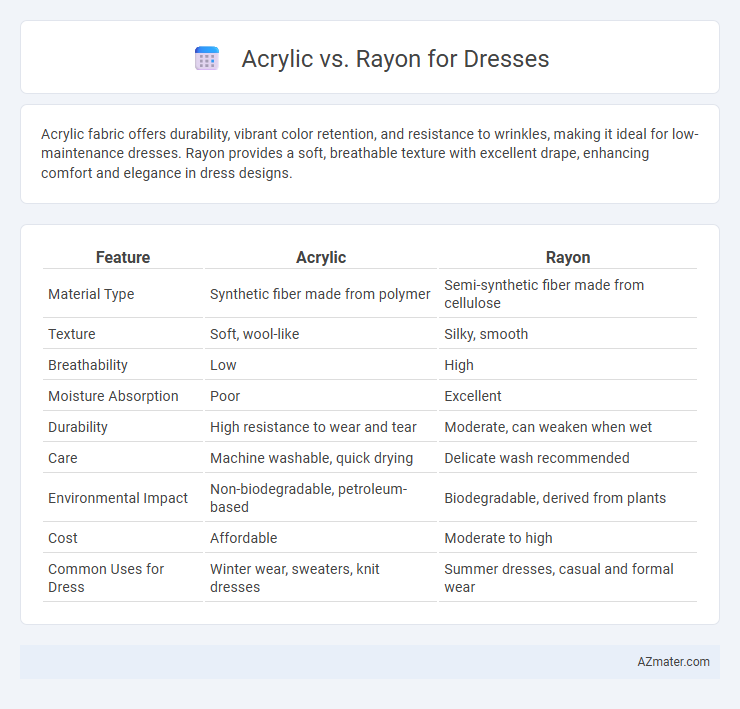Click 'Moderate, can weaken when wet' cell
The width and height of the screenshot is (740, 709).
547,427
